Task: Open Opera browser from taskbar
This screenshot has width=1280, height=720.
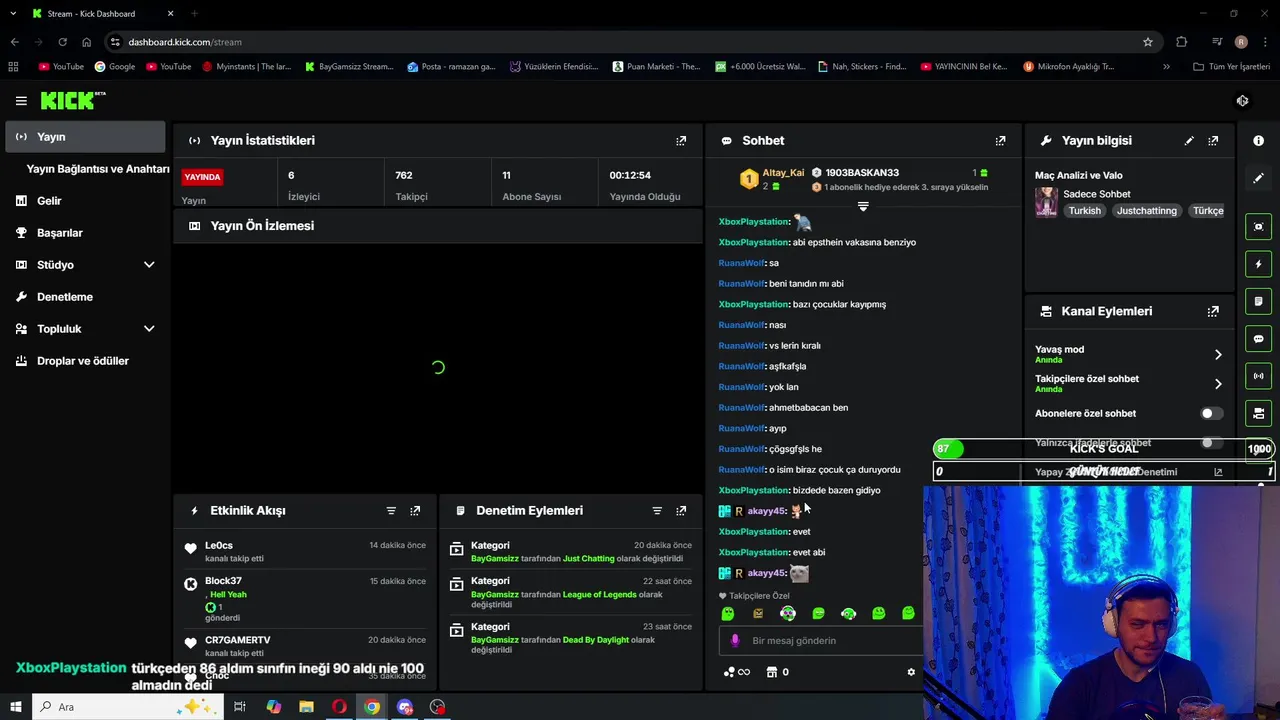Action: pyautogui.click(x=339, y=707)
